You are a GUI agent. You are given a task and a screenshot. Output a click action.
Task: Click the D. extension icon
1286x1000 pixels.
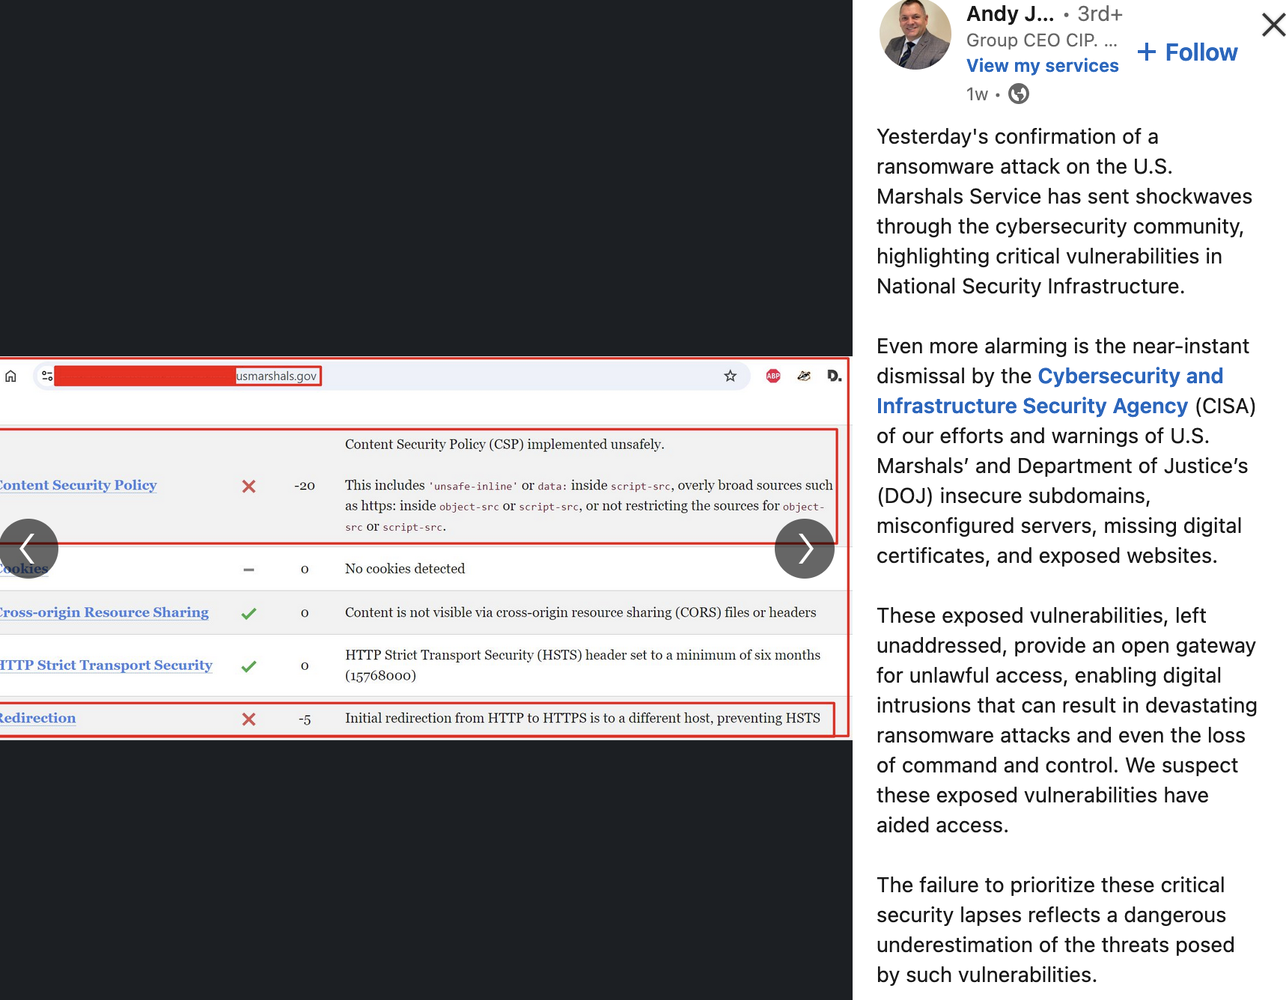pos(834,376)
